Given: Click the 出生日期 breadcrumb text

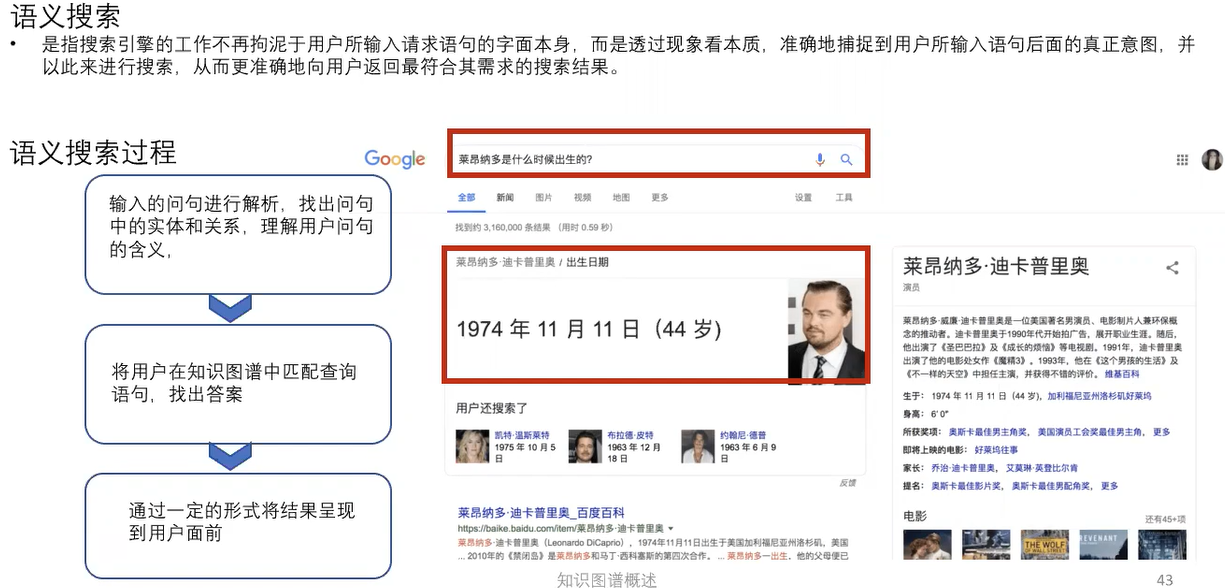Looking at the screenshot, I should 587,262.
